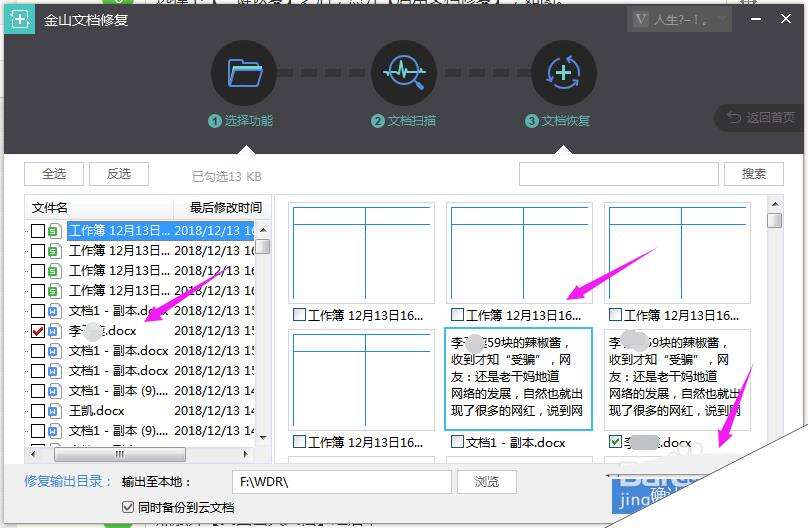Focus the search input field
Screen dimensions: 808x528
point(618,174)
